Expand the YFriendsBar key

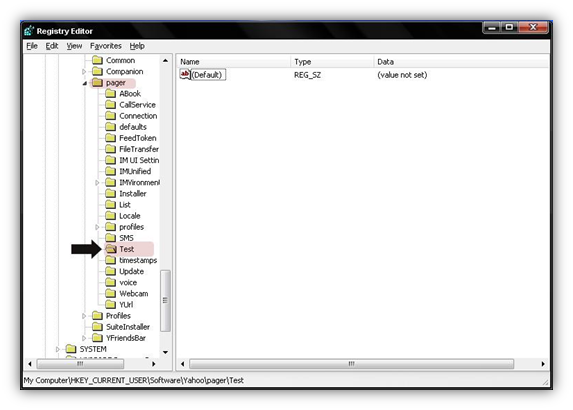(x=84, y=338)
